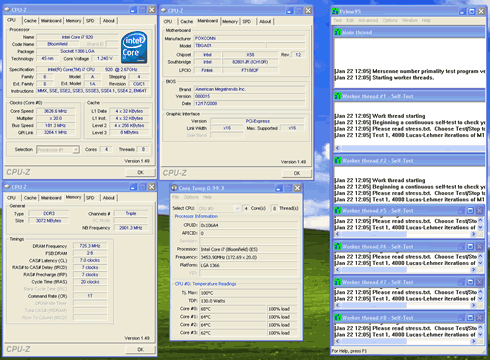Image resolution: width=490 pixels, height=360 pixels.
Task: Click the CPUID field 0x106A4
Action: tap(249, 225)
